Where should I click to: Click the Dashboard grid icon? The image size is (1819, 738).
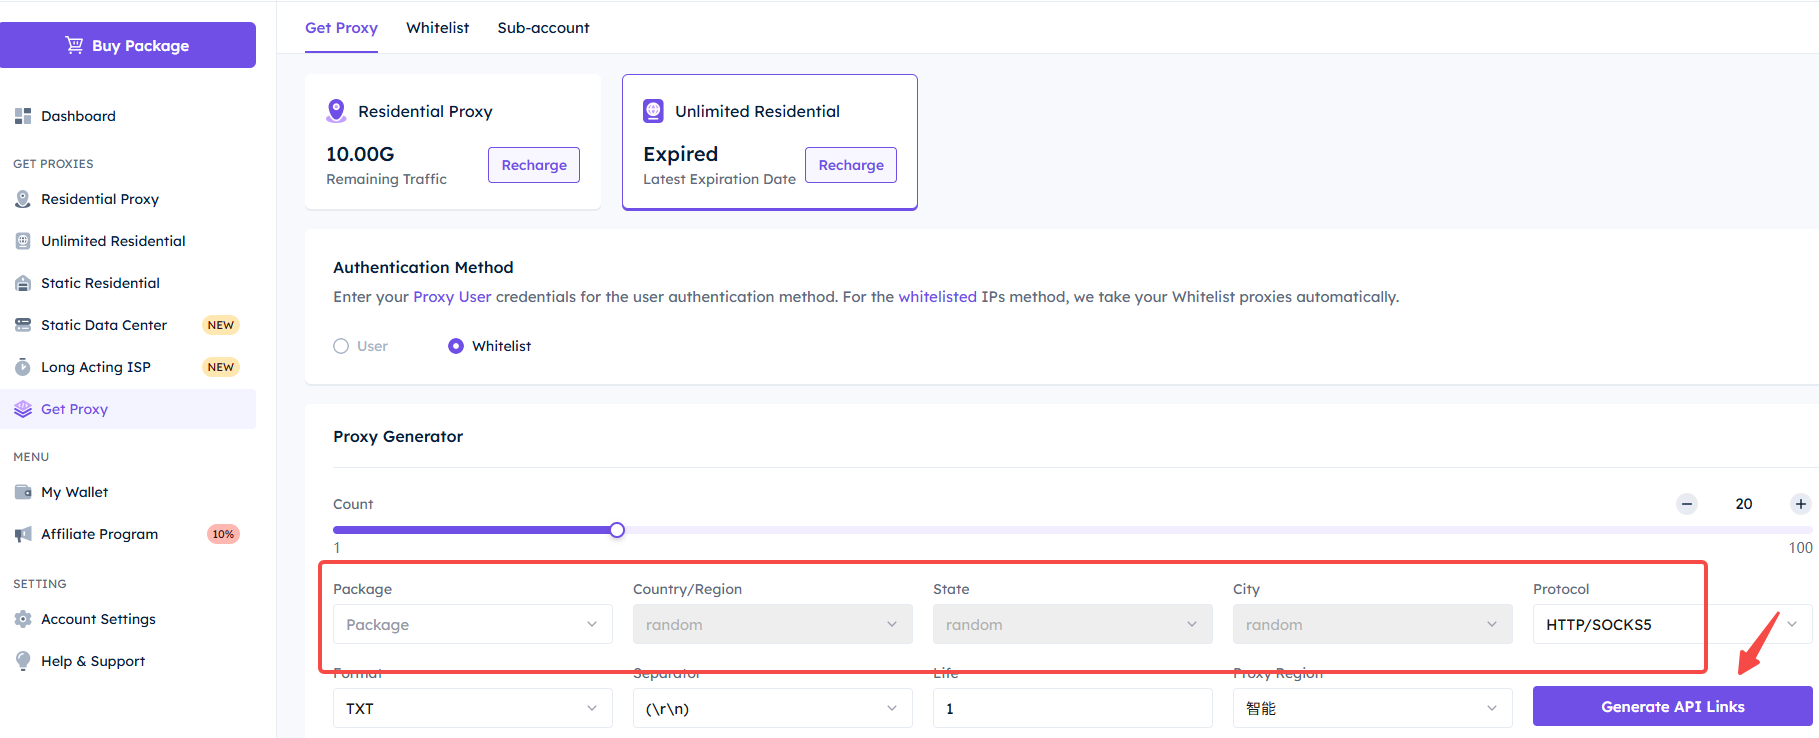tap(23, 116)
